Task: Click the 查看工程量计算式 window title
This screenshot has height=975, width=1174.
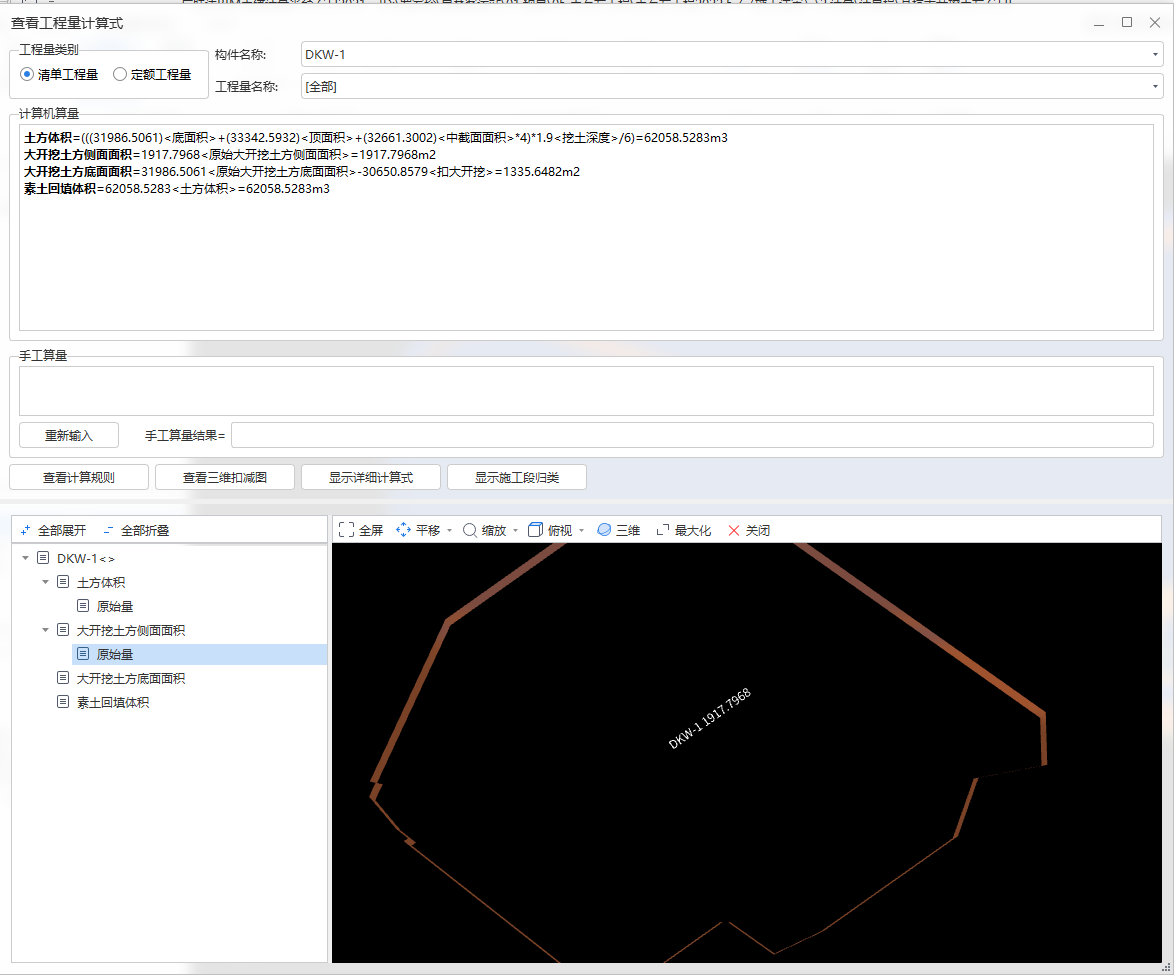Action: (67, 23)
